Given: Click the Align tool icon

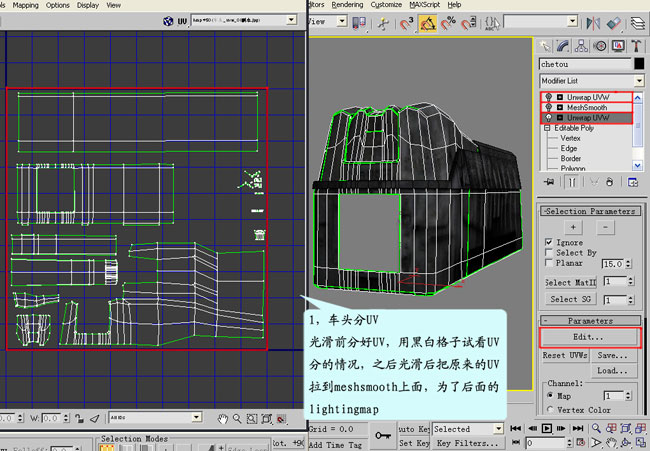Looking at the screenshot, I should pyautogui.click(x=614, y=23).
